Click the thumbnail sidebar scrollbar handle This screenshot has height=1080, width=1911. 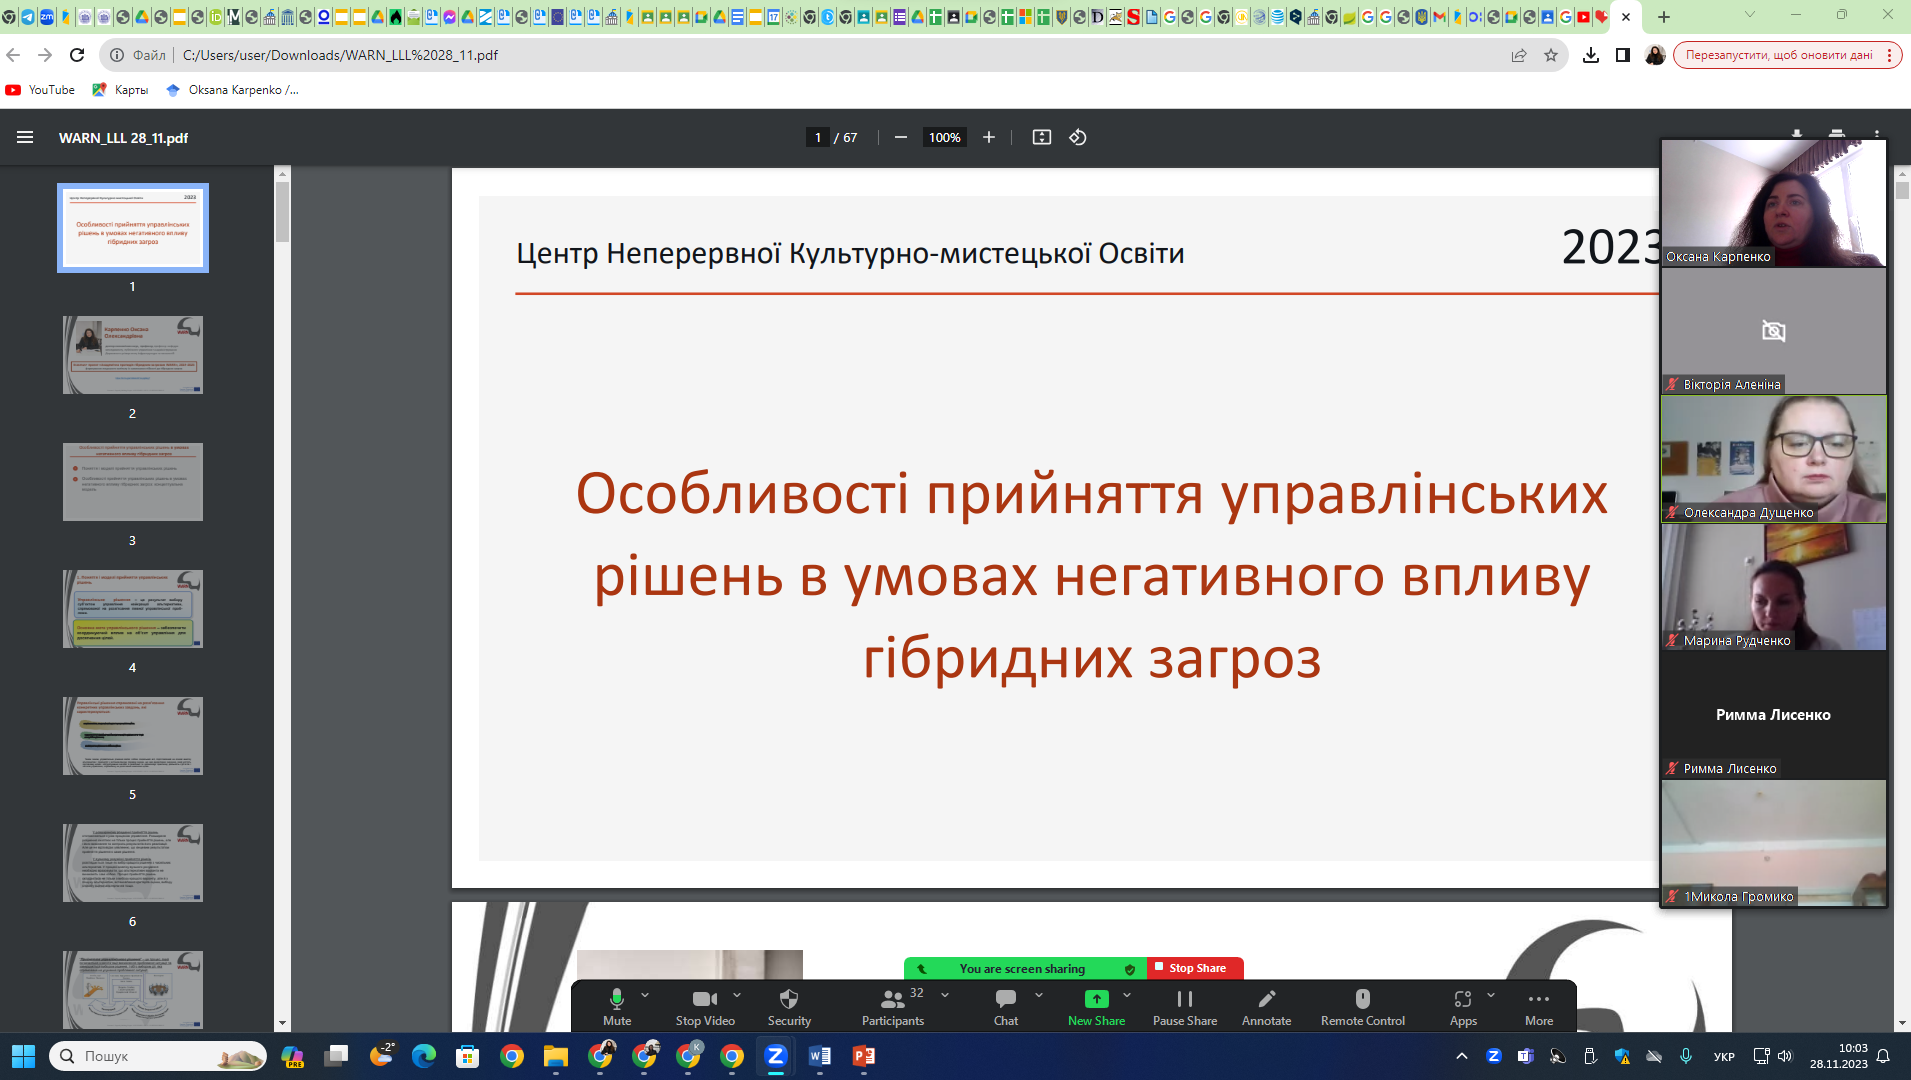283,212
